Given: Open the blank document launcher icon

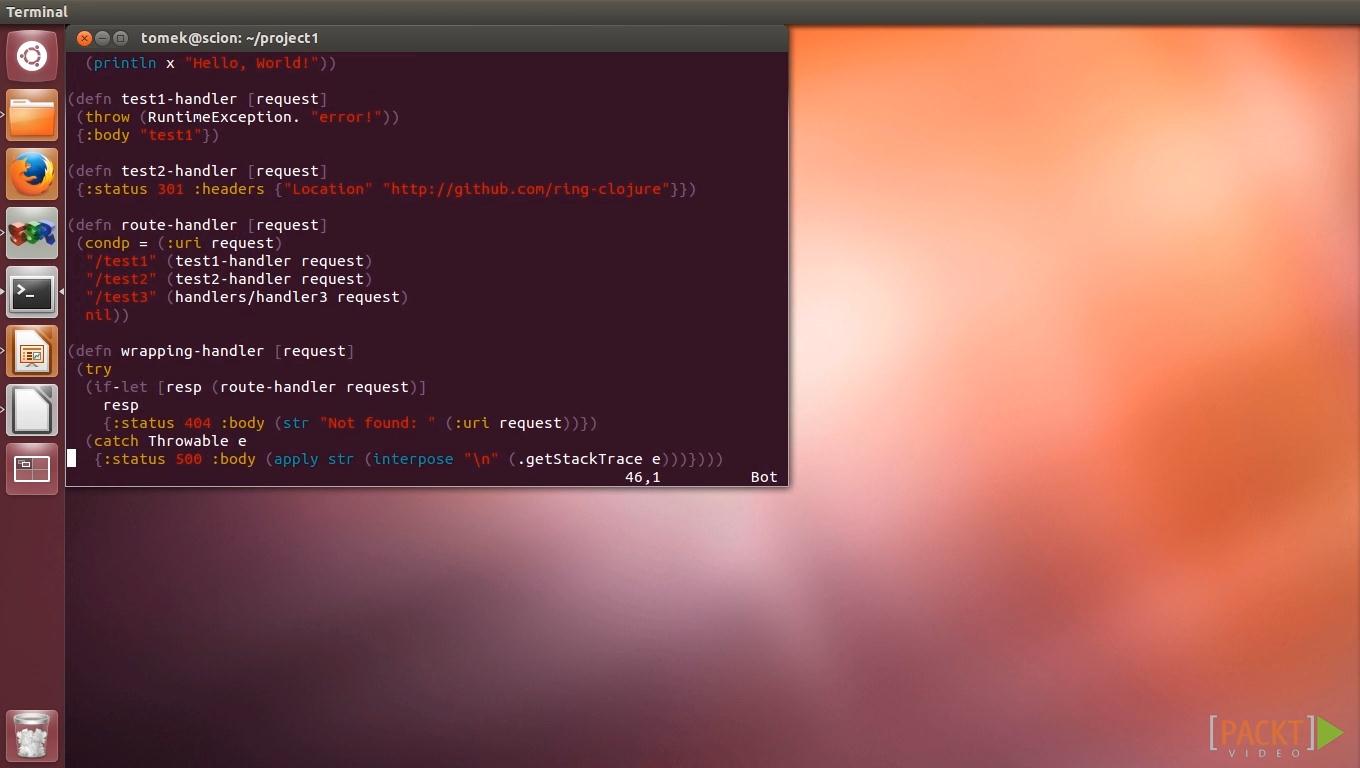Looking at the screenshot, I should [x=32, y=410].
